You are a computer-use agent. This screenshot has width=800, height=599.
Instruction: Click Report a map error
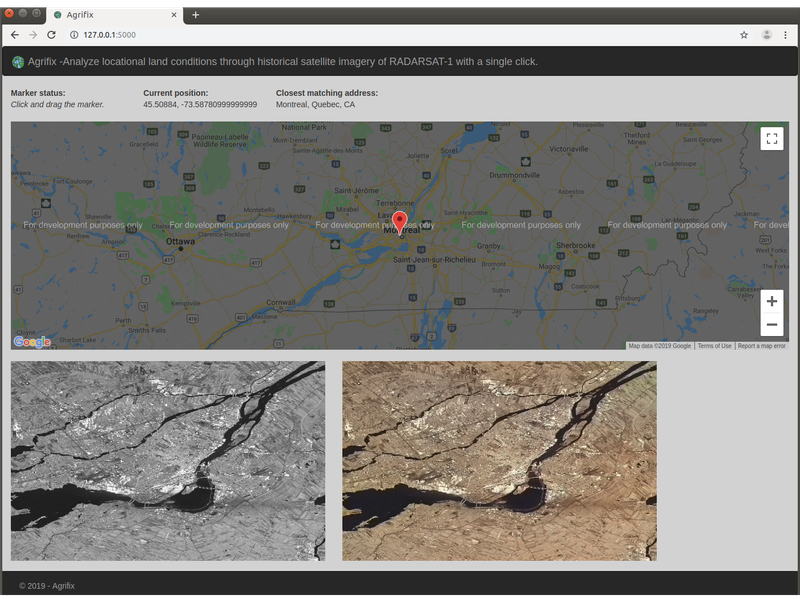[761, 346]
